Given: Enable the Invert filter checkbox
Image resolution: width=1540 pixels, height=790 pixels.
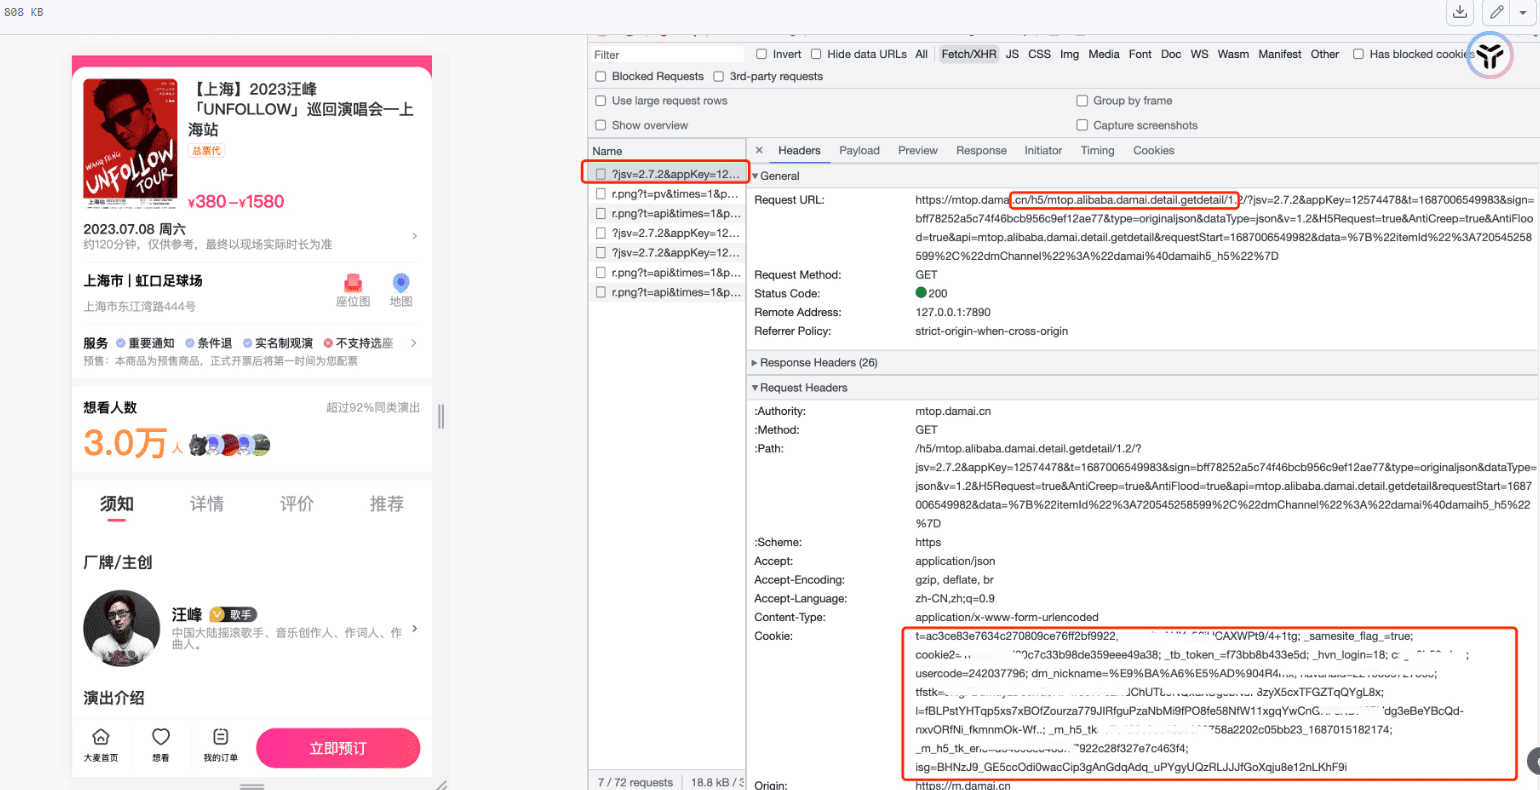Looking at the screenshot, I should [762, 54].
